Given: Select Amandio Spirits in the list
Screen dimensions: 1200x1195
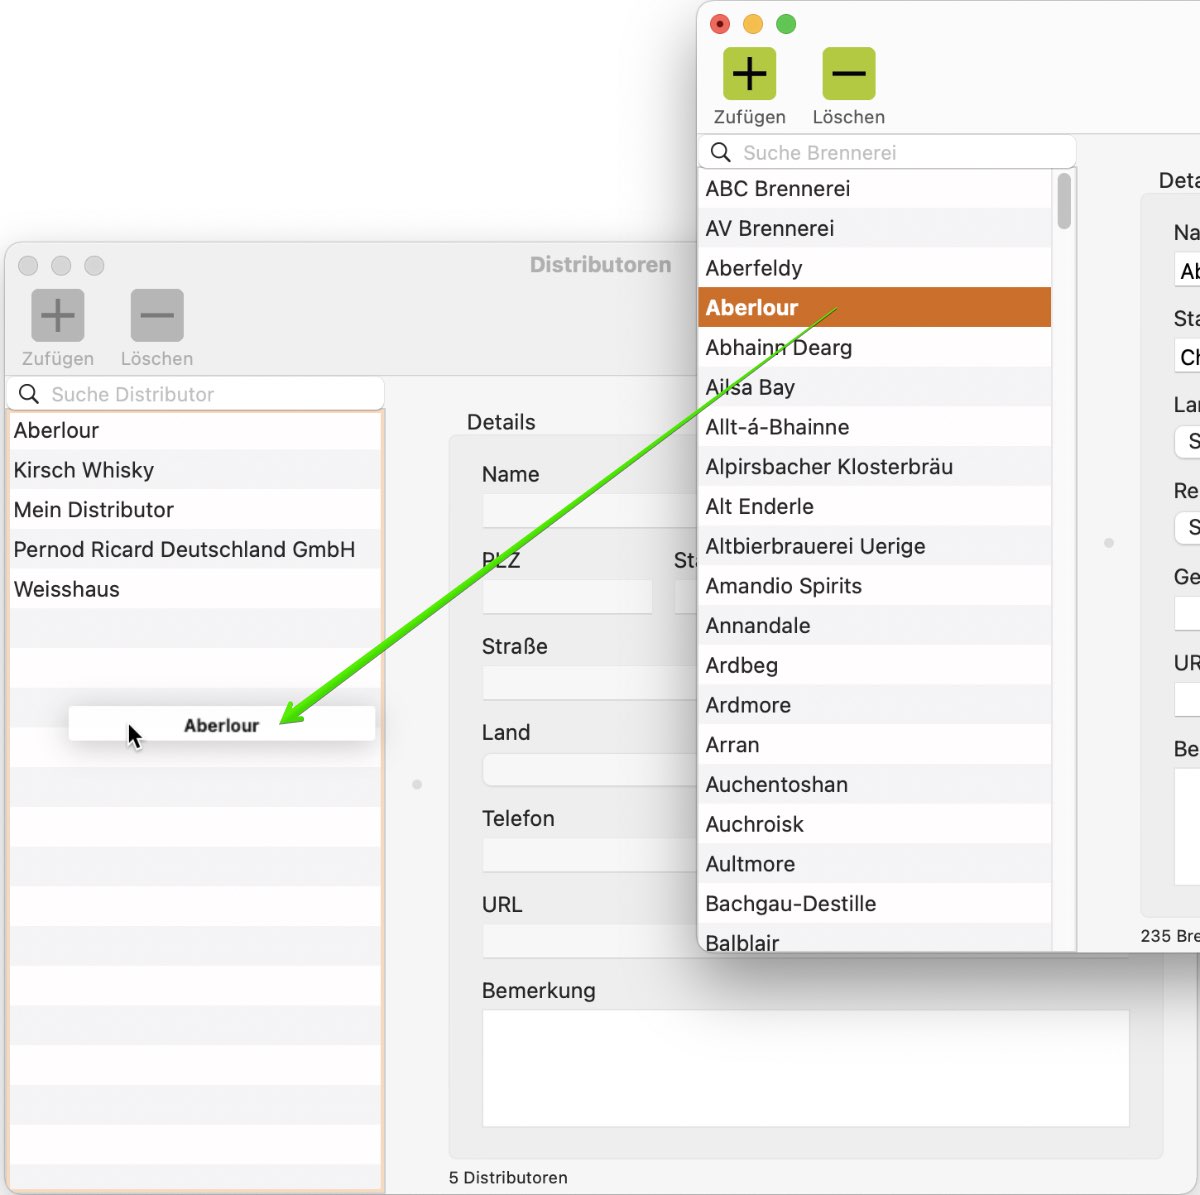Looking at the screenshot, I should 875,586.
